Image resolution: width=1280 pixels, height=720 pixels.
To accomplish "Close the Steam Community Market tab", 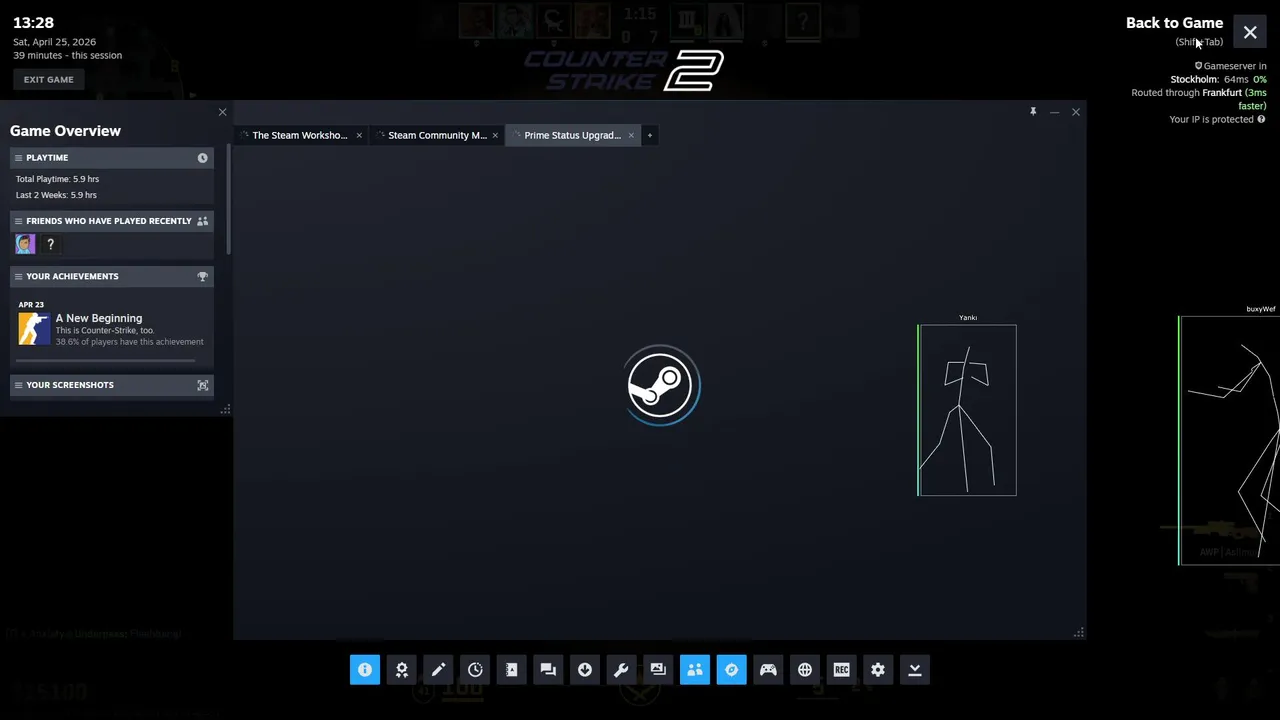I will pos(495,135).
